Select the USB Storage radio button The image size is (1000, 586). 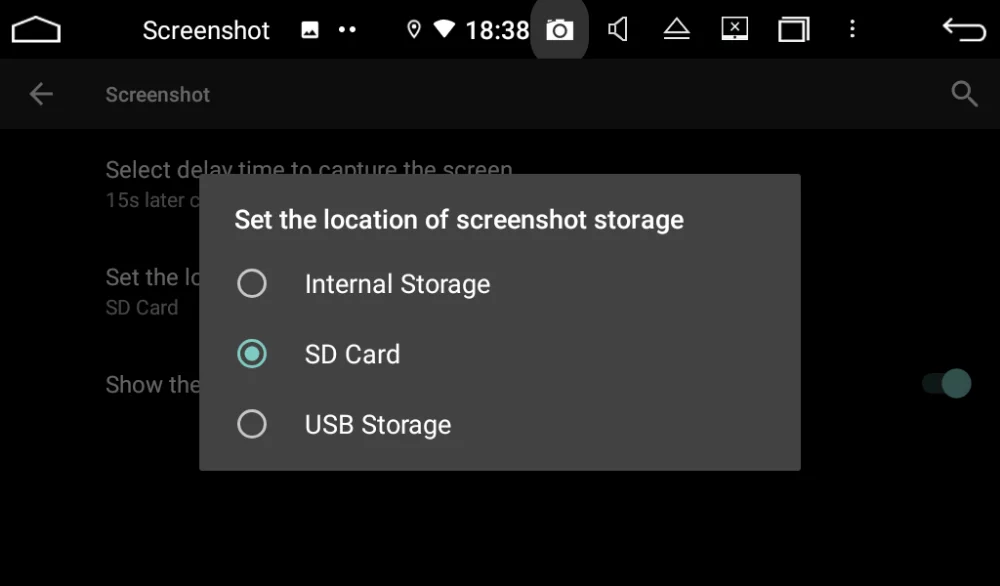[x=251, y=424]
